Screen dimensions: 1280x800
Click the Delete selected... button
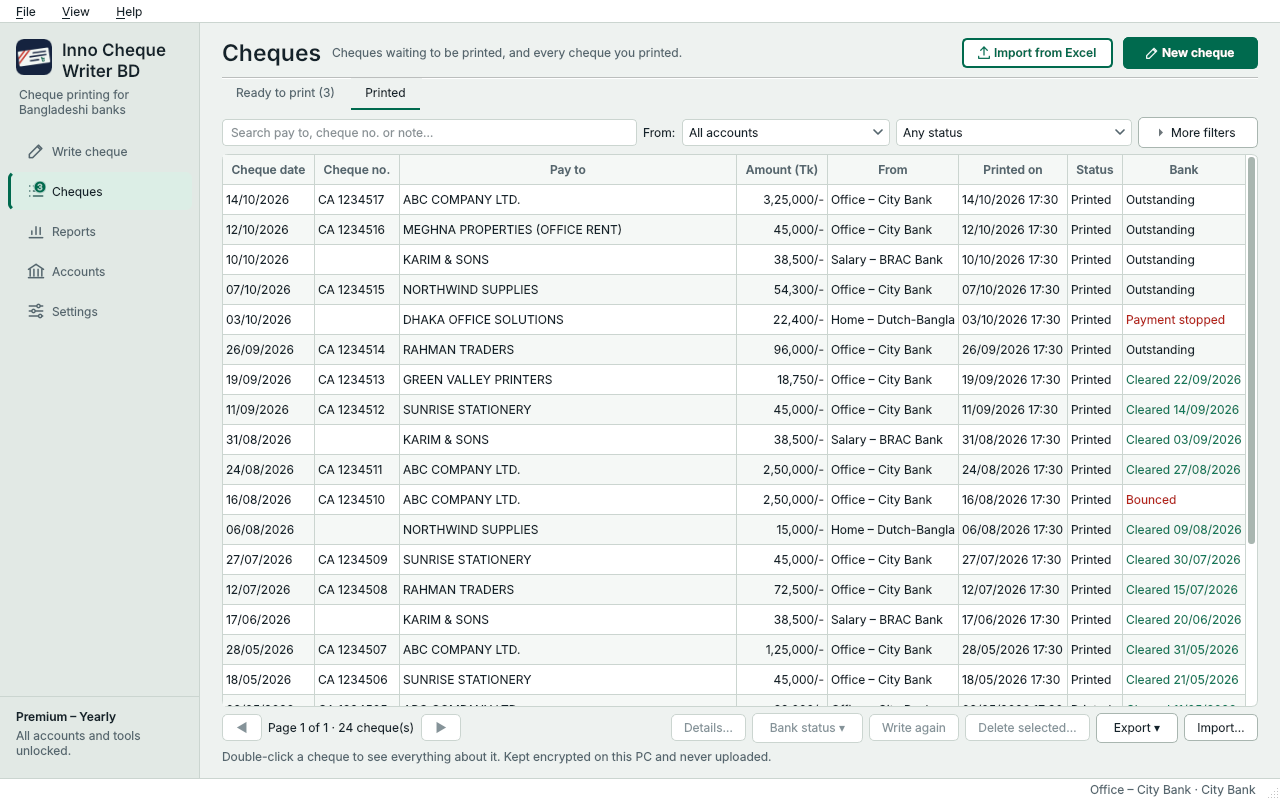pos(1027,728)
